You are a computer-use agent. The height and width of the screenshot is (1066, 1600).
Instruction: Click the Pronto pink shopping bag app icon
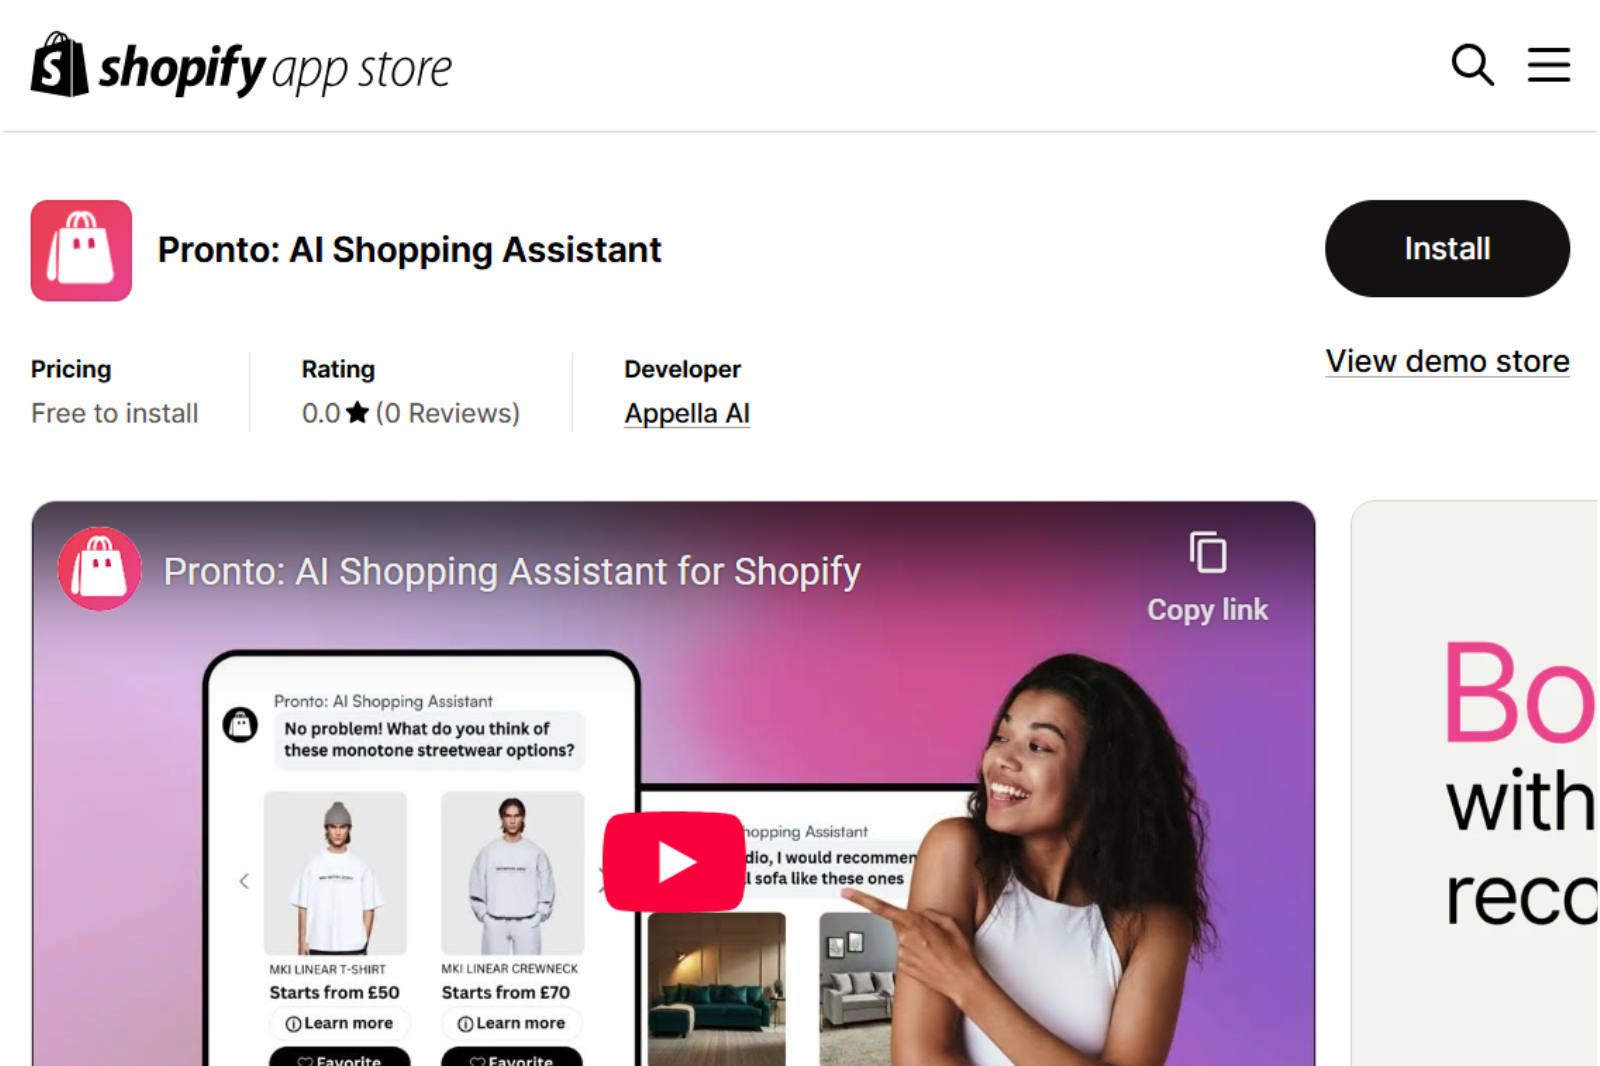pos(81,250)
